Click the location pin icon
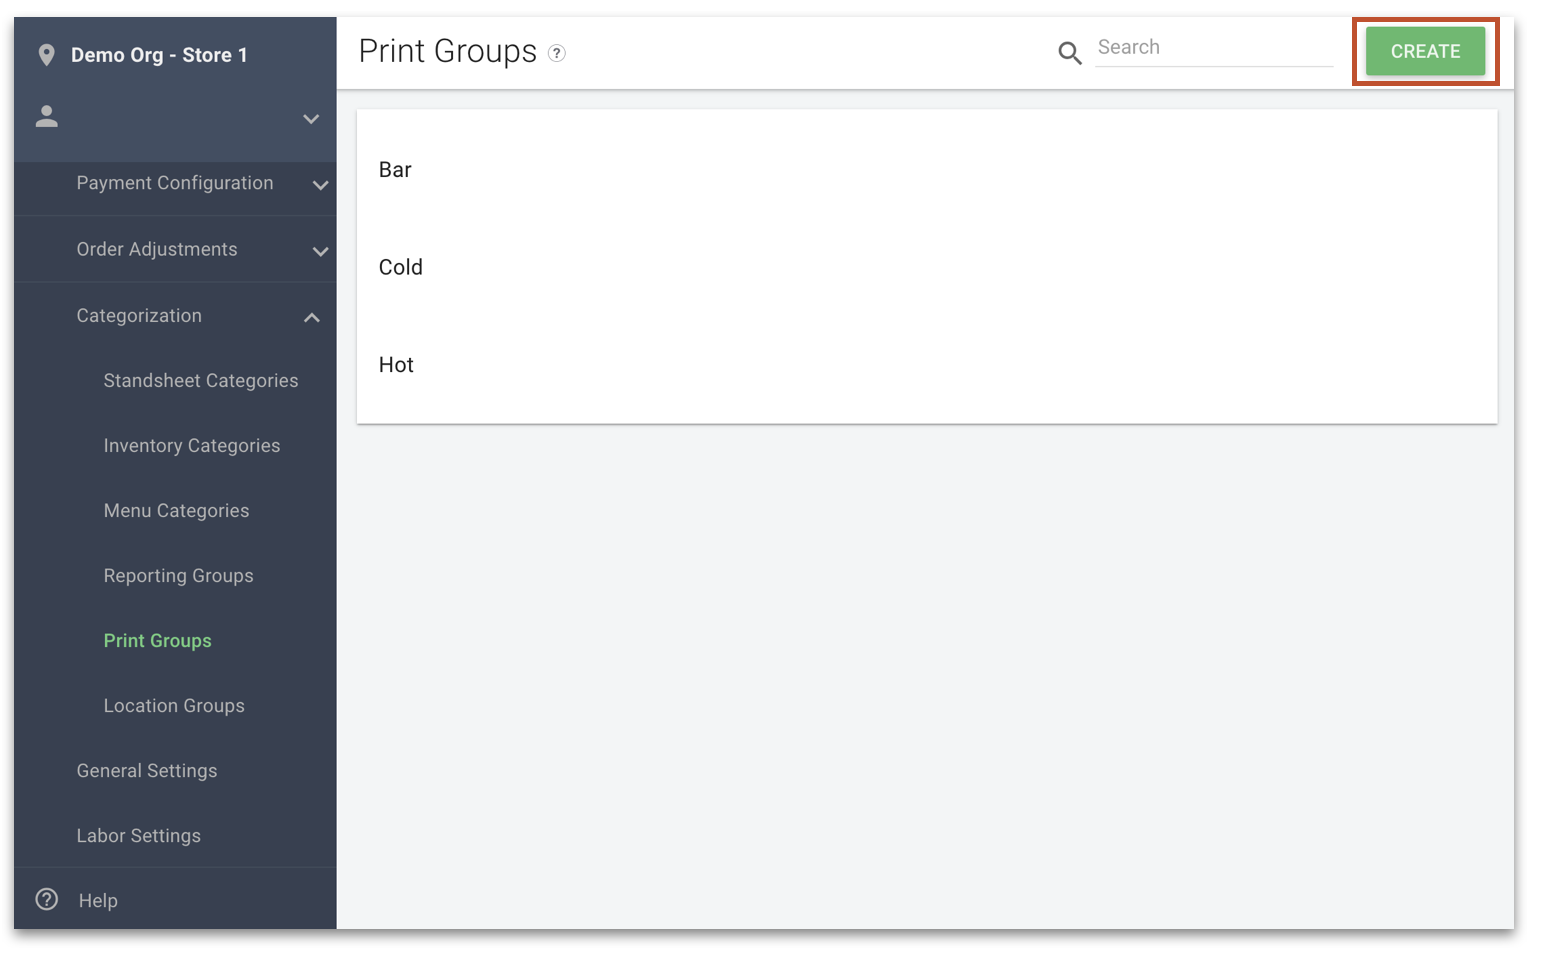Viewport: 1548px width, 954px height. click(x=46, y=55)
